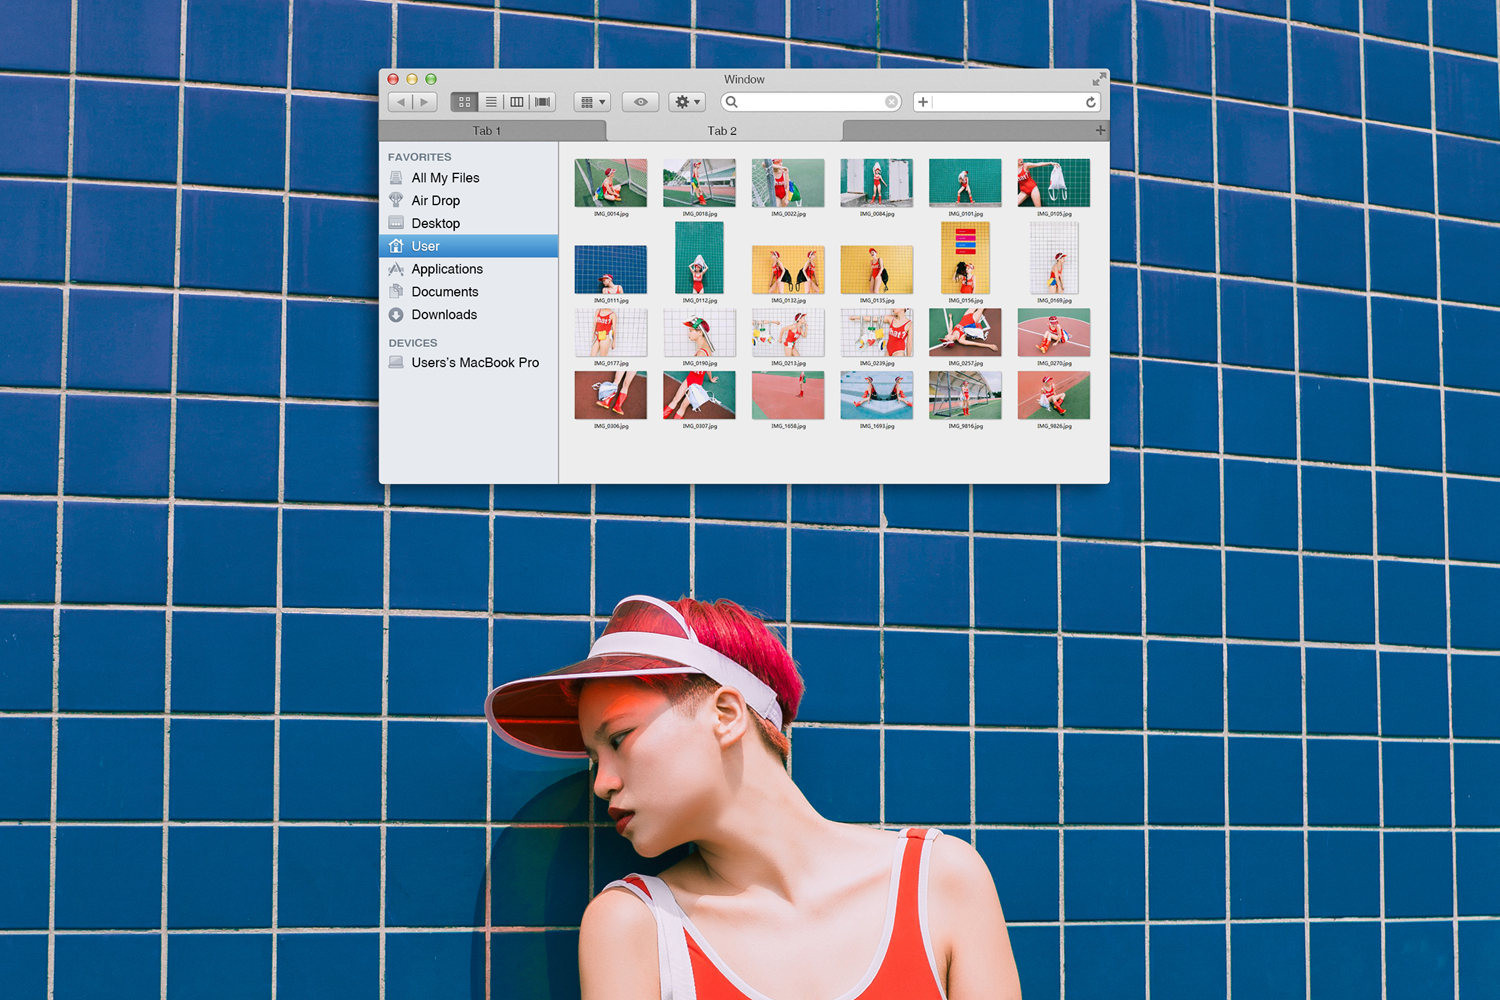The image size is (1500, 1000).
Task: Switch to cover flow view
Action: [x=543, y=102]
